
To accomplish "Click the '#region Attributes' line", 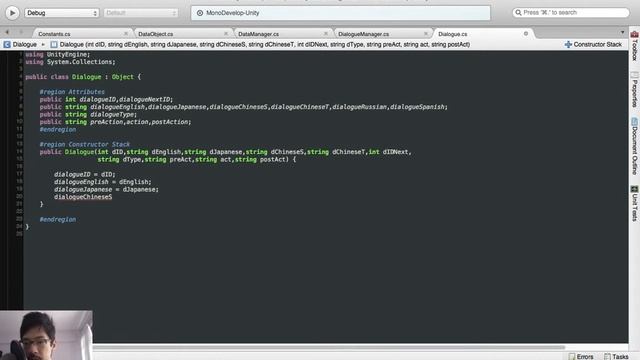I will pyautogui.click(x=72, y=92).
